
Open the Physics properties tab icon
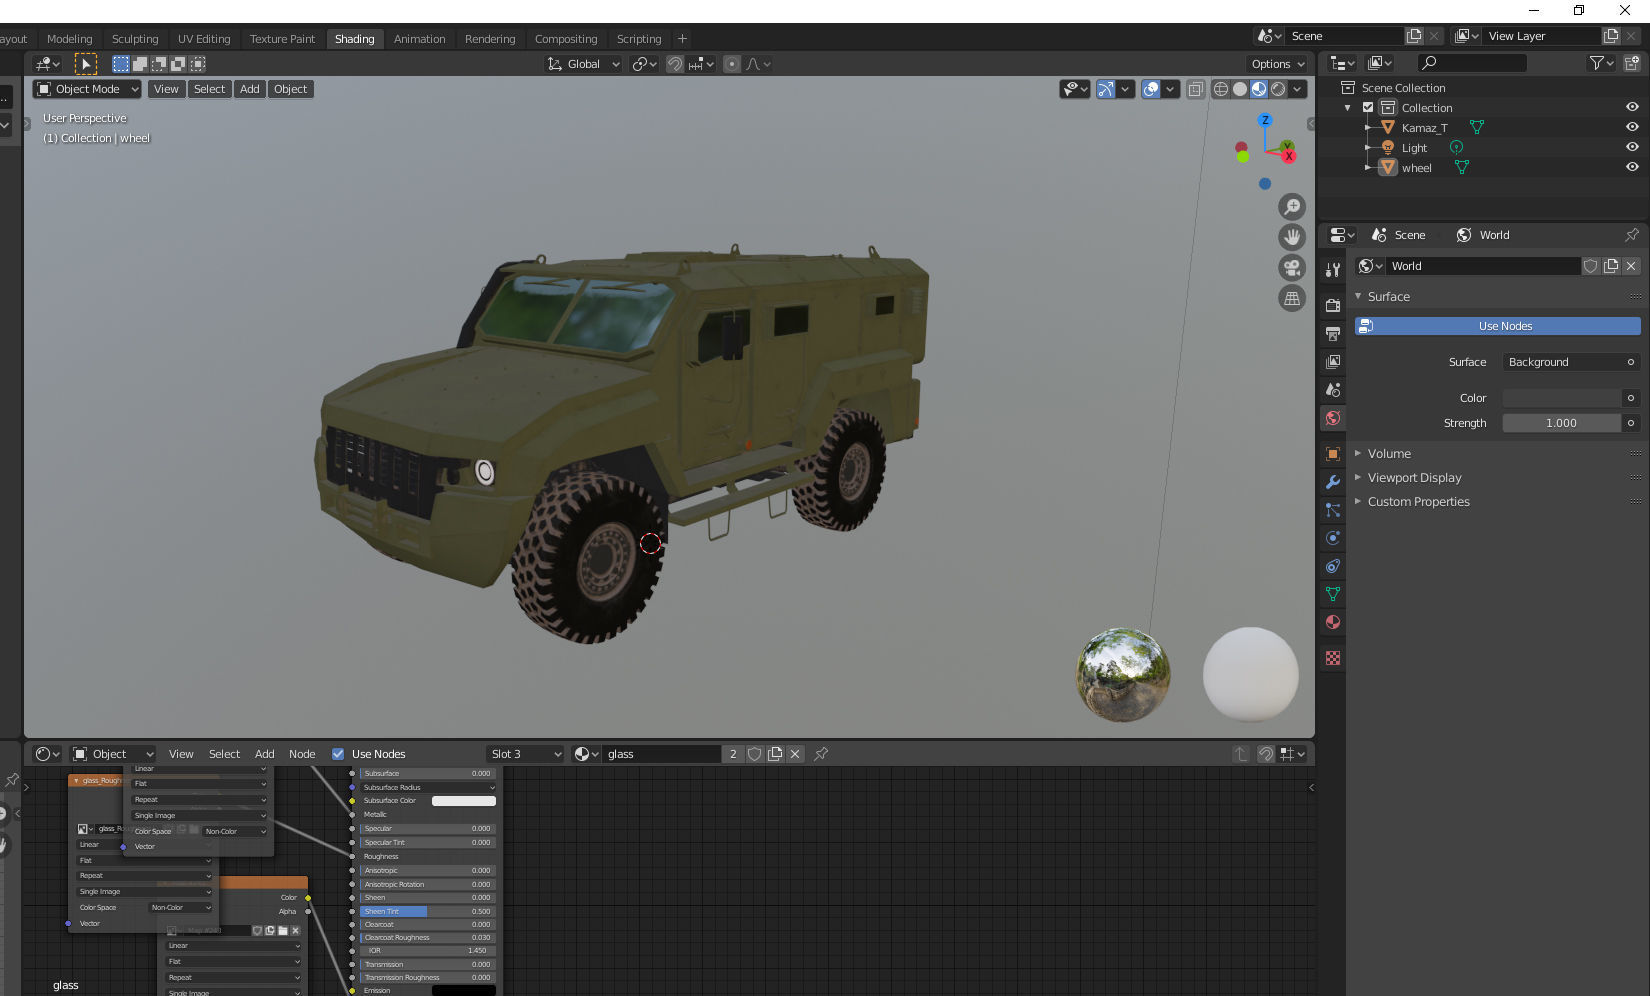click(x=1333, y=538)
